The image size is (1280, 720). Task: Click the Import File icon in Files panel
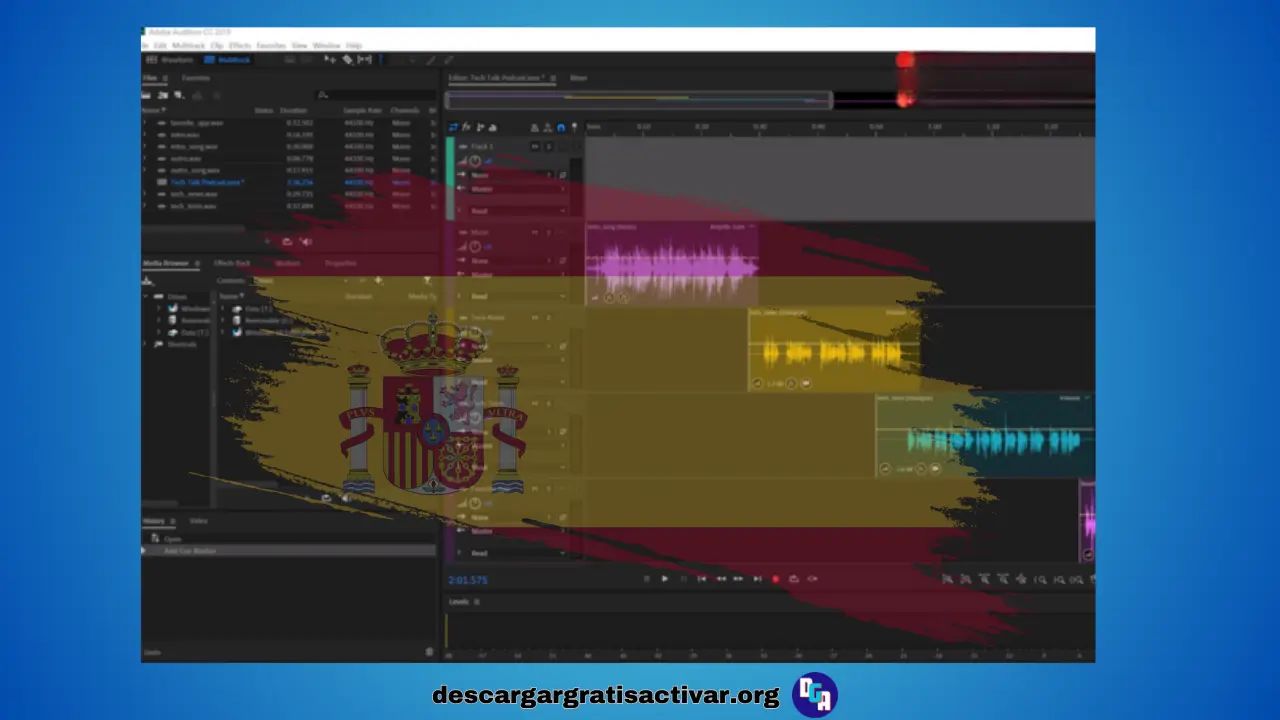click(163, 95)
